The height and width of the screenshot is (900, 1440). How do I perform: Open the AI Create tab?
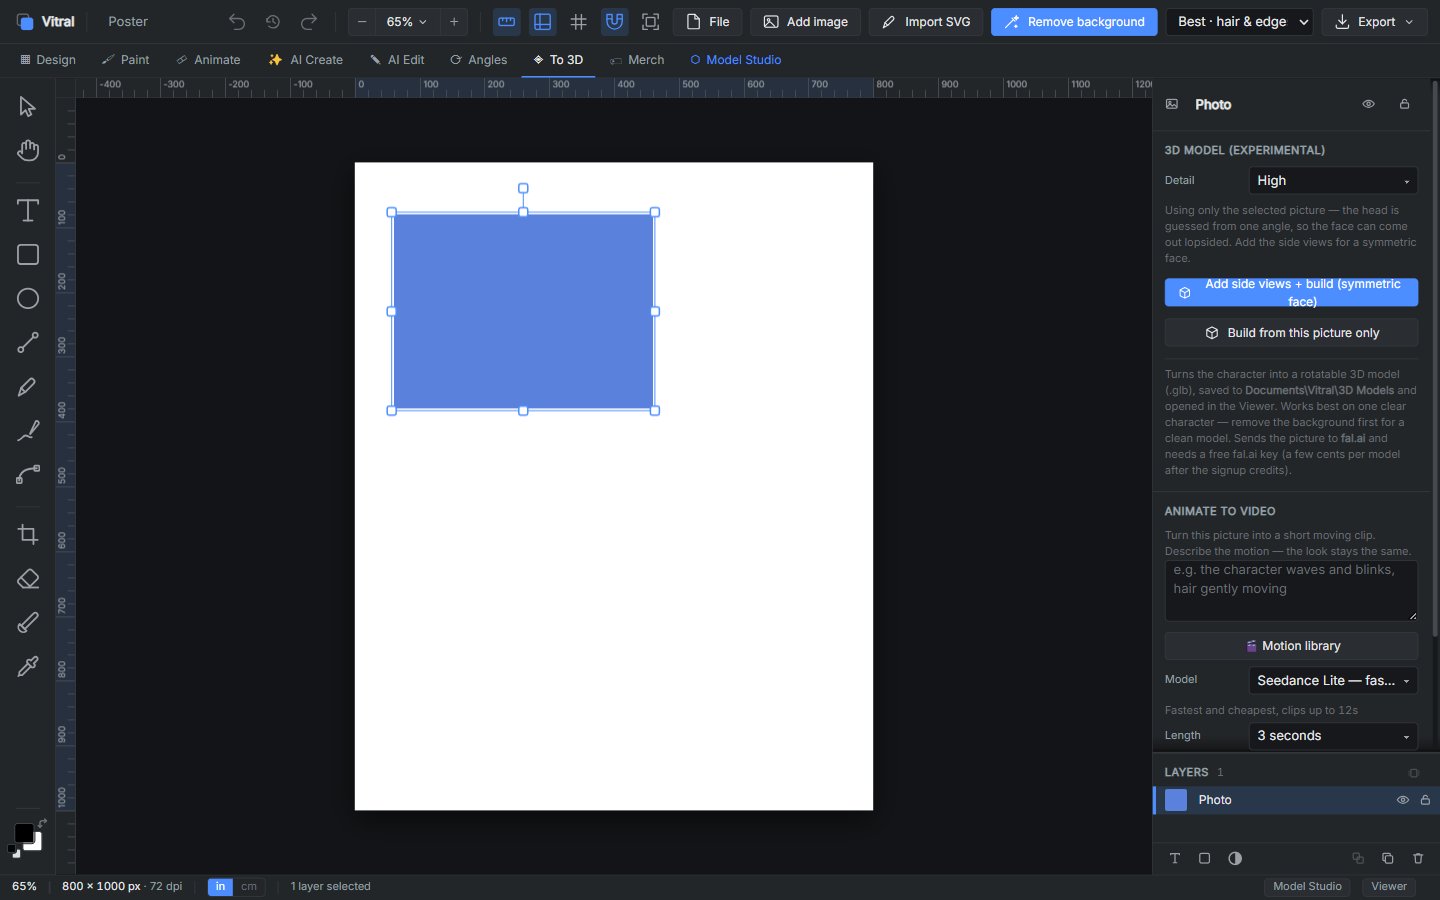point(306,60)
